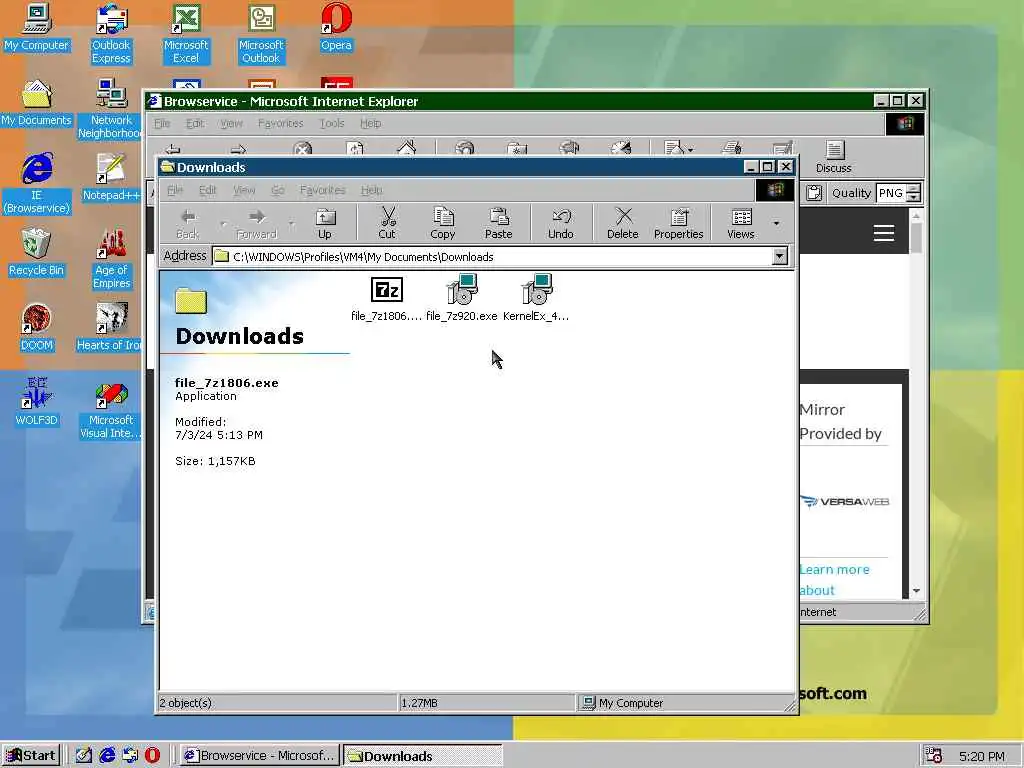Open My Documents desktop folder

click(x=36, y=103)
